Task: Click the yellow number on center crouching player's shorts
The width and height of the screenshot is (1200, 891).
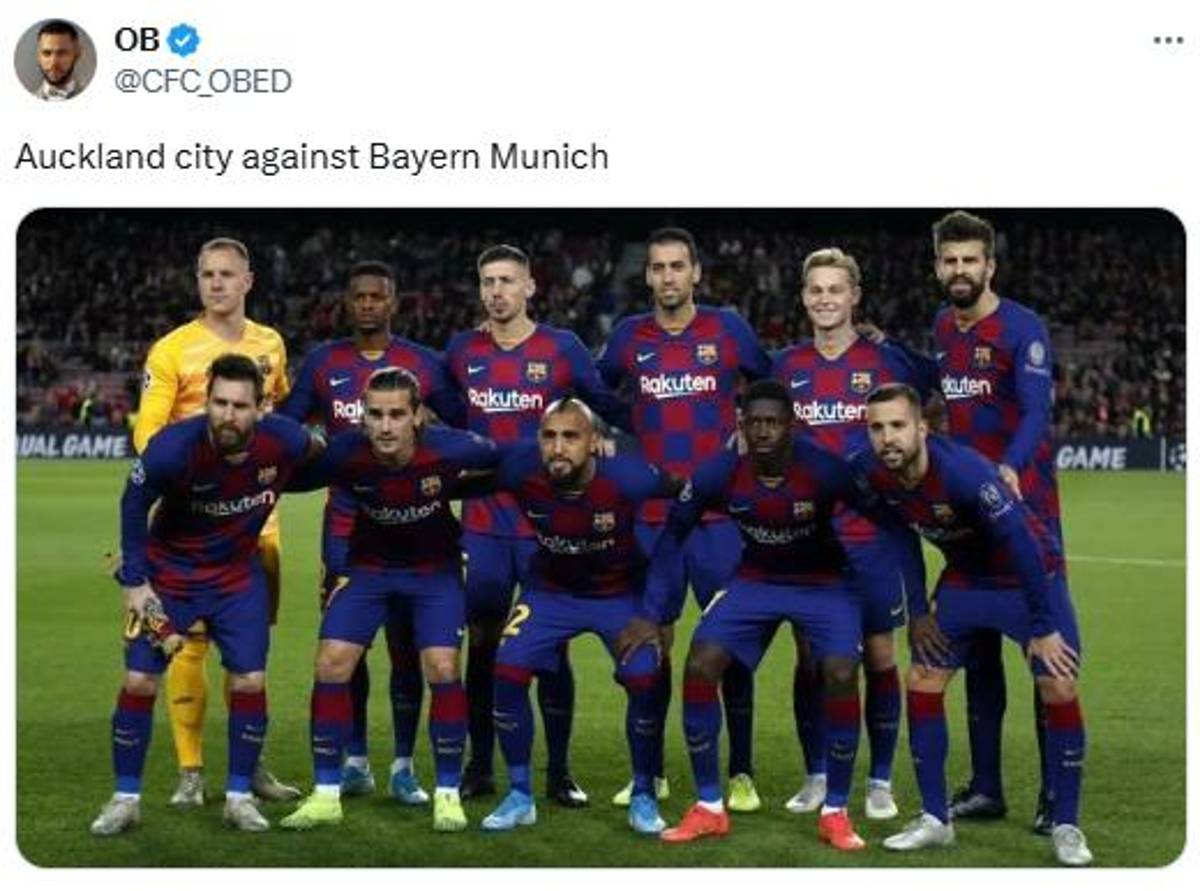Action: click(516, 620)
